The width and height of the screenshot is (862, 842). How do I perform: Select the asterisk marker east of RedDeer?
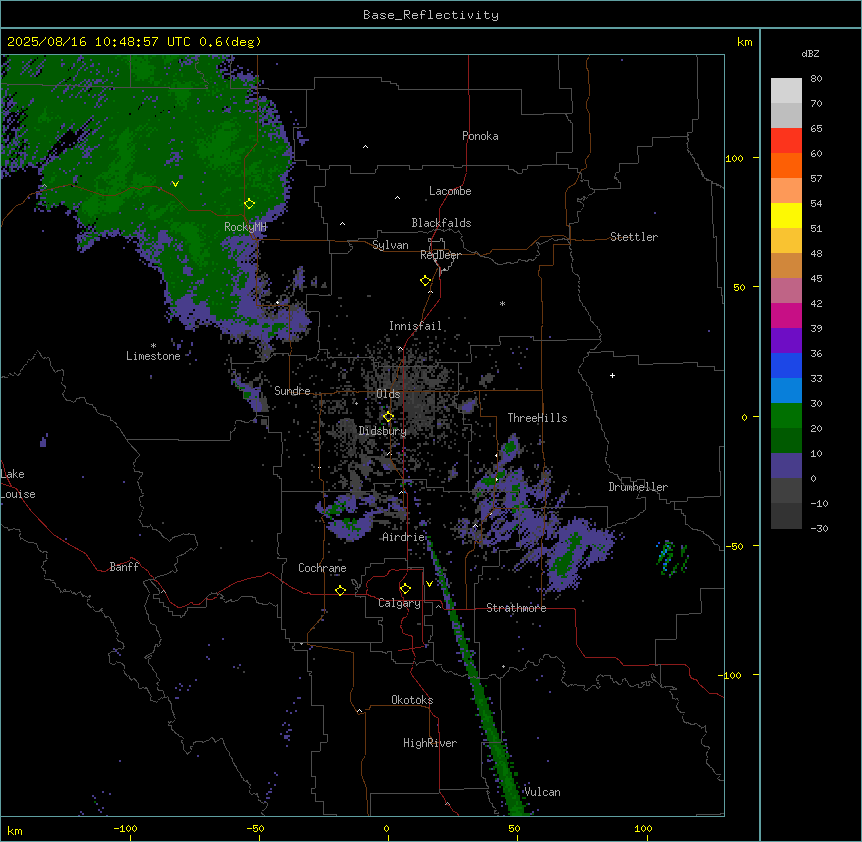coord(502,303)
